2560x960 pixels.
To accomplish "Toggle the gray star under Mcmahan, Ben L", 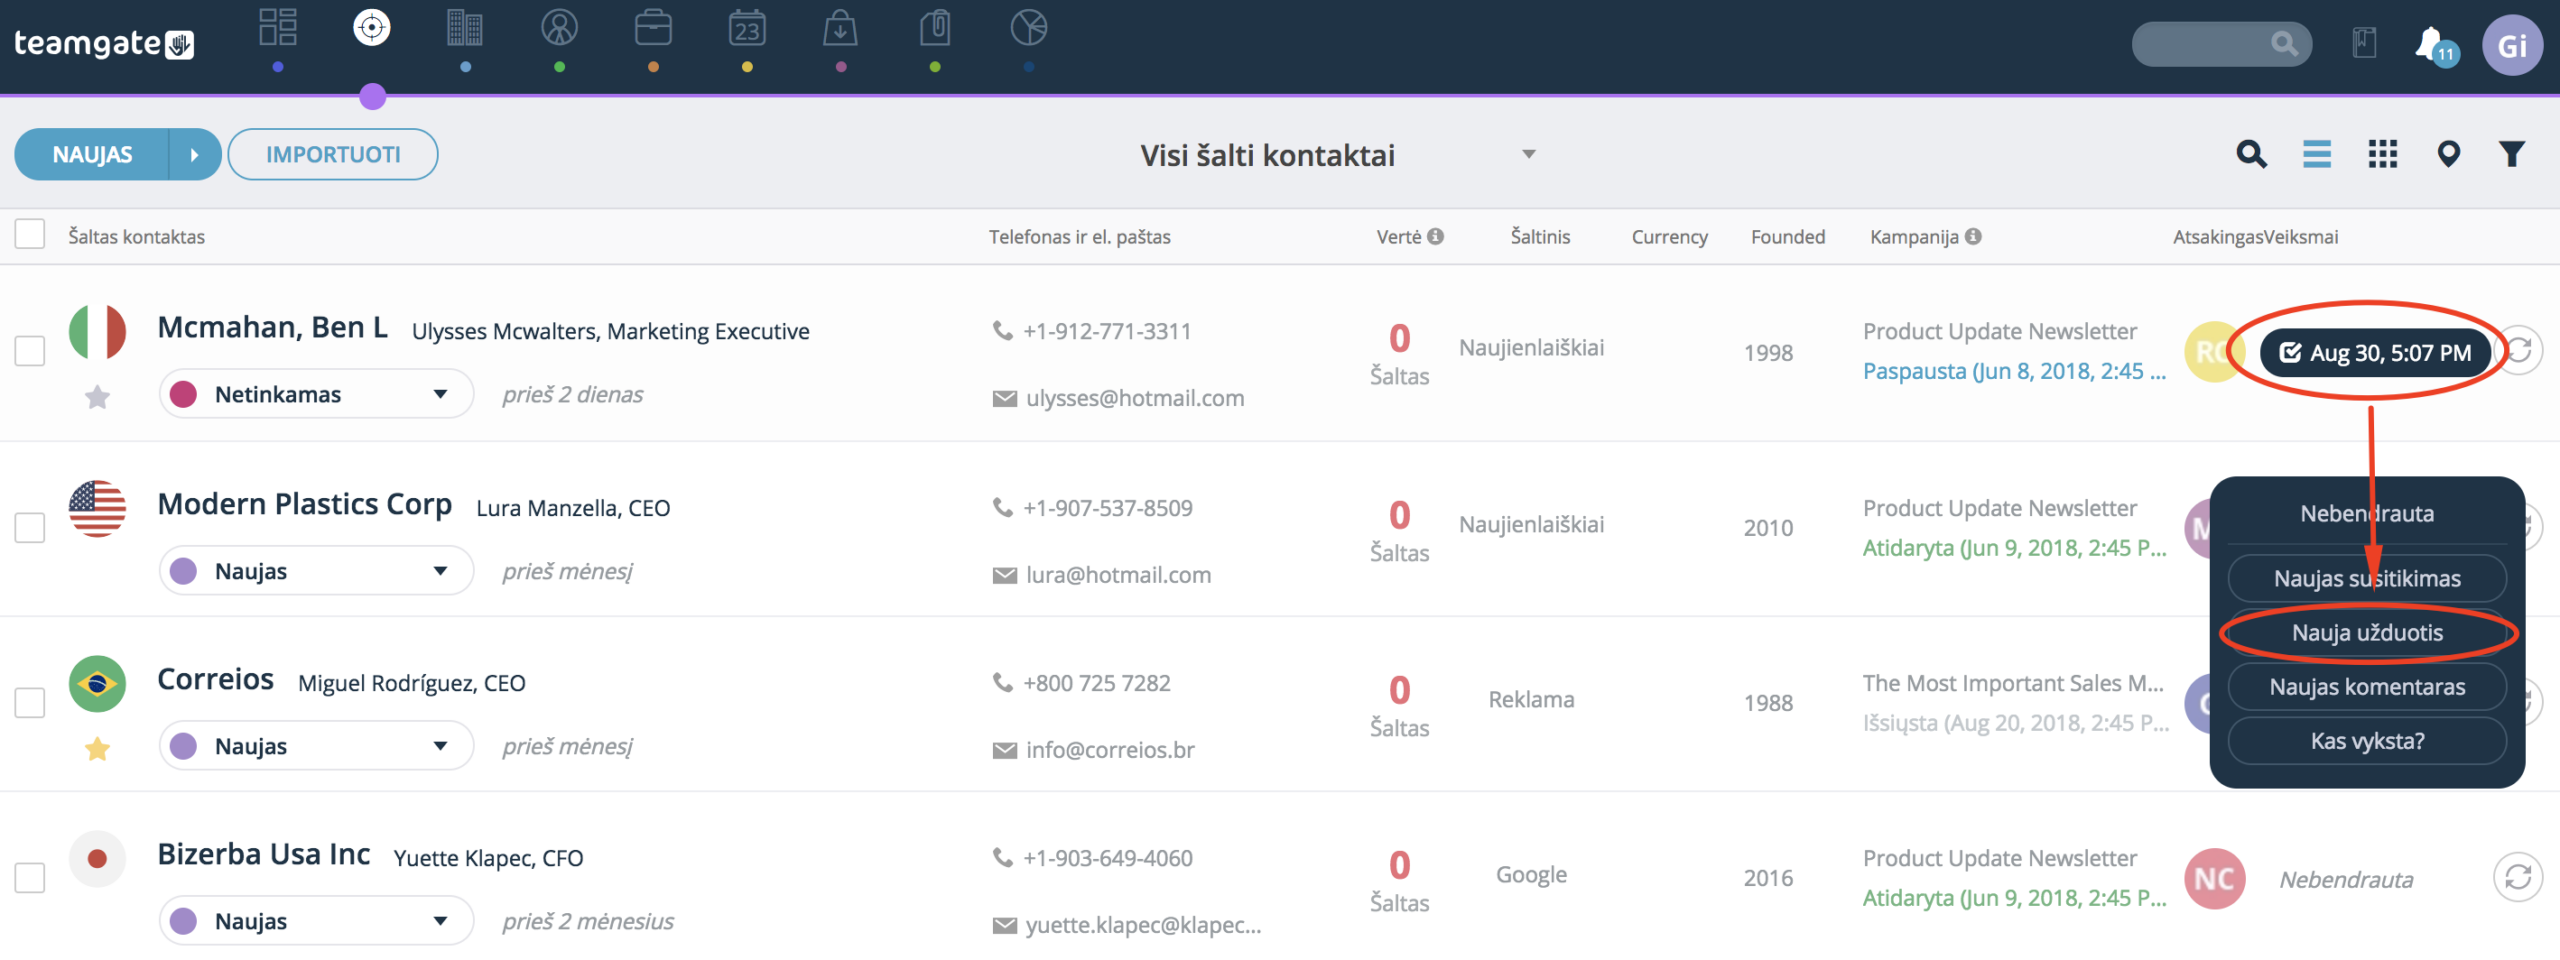I will pyautogui.click(x=97, y=397).
